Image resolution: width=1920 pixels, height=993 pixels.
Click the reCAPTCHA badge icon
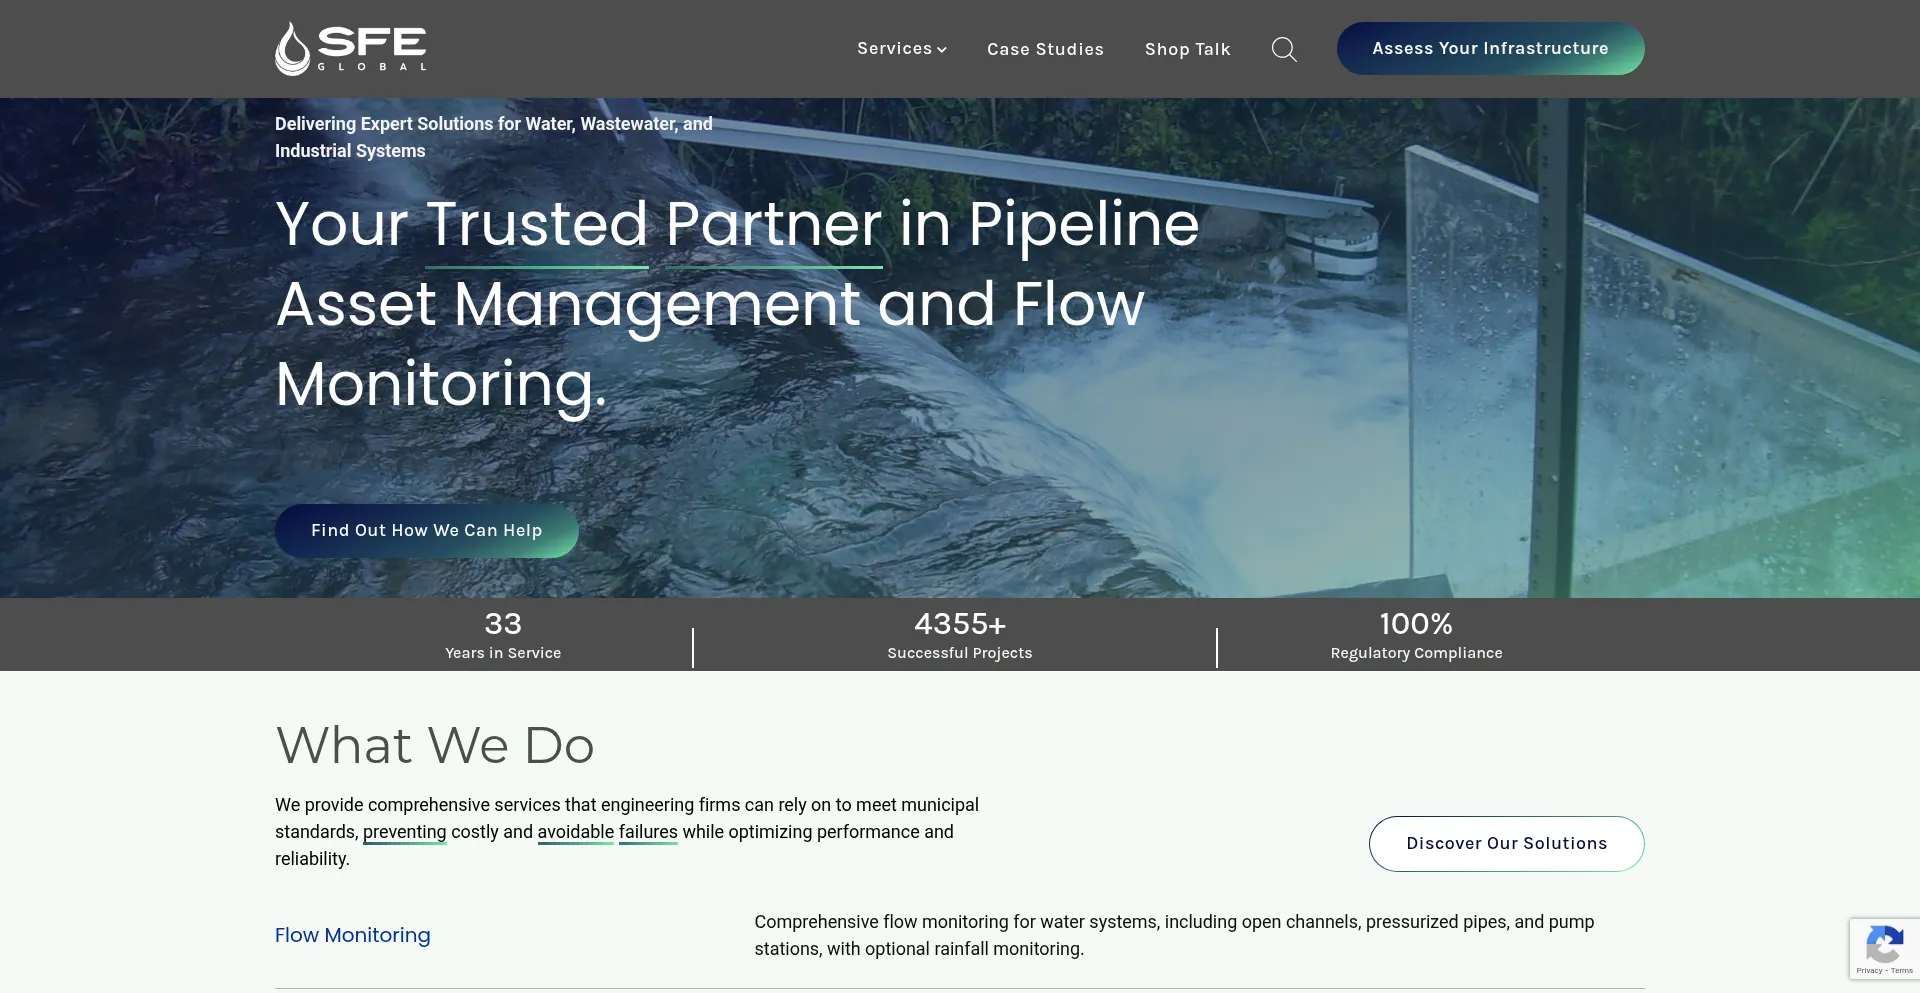tap(1884, 944)
